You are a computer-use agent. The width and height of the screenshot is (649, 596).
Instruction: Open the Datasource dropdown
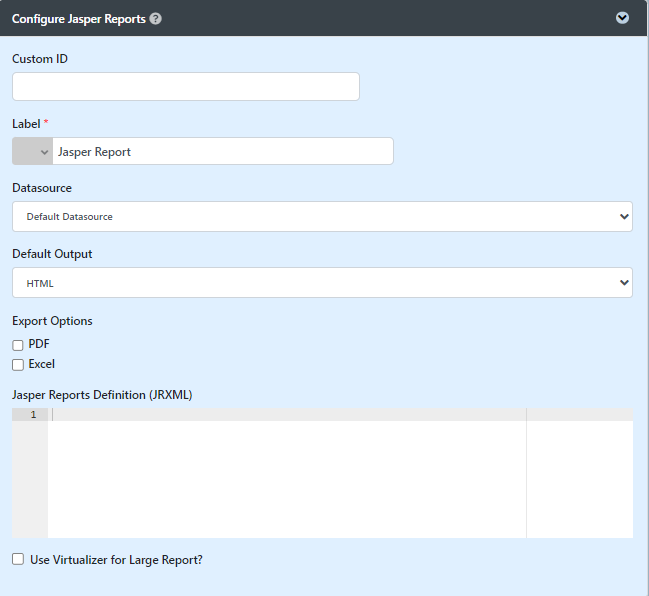coord(322,216)
